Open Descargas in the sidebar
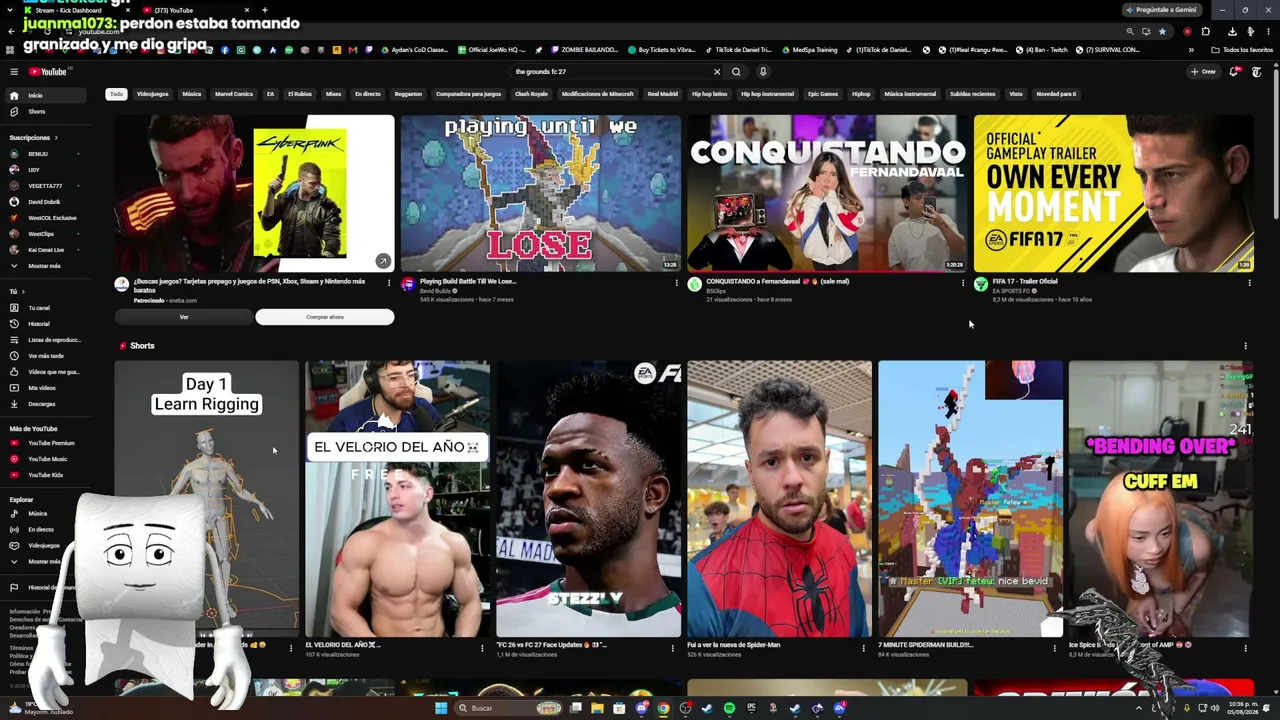Screen dimensions: 1280x720 [x=46, y=404]
